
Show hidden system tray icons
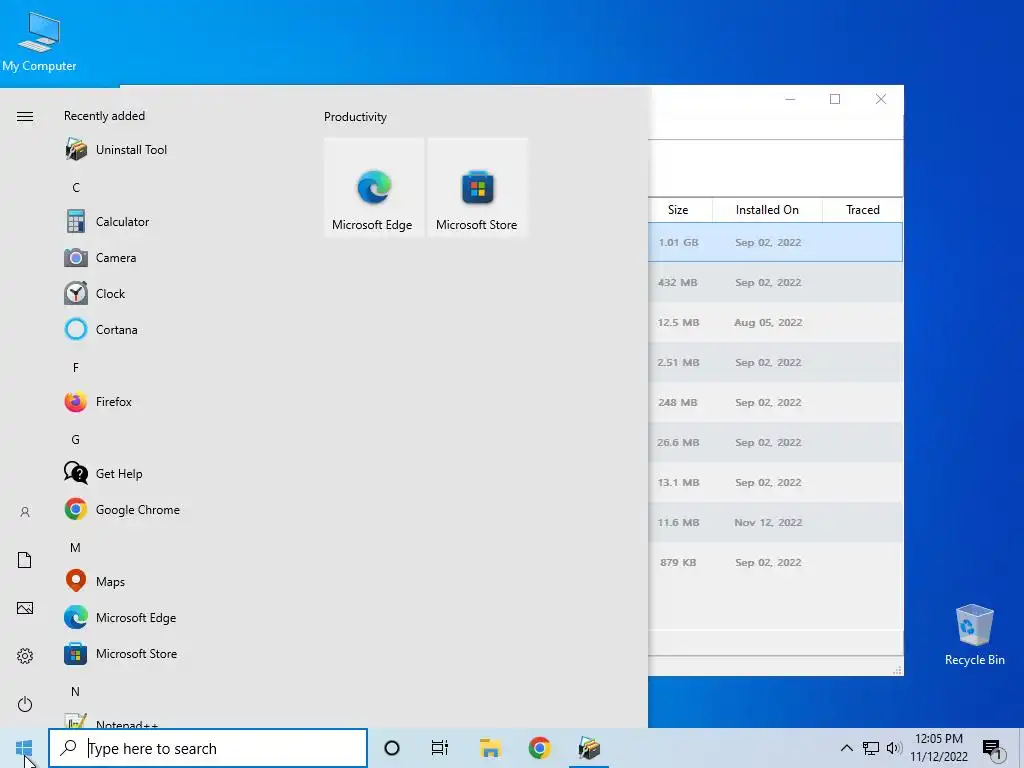pos(846,748)
